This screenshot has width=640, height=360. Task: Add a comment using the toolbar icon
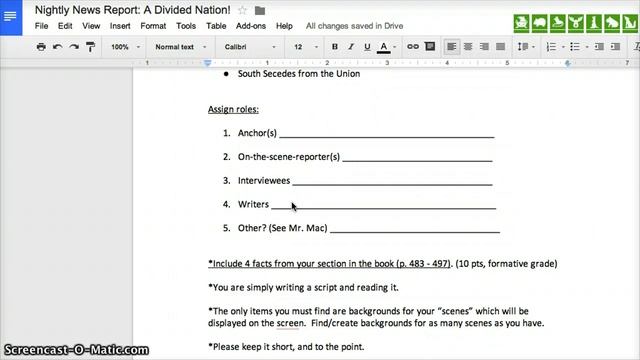[430, 47]
